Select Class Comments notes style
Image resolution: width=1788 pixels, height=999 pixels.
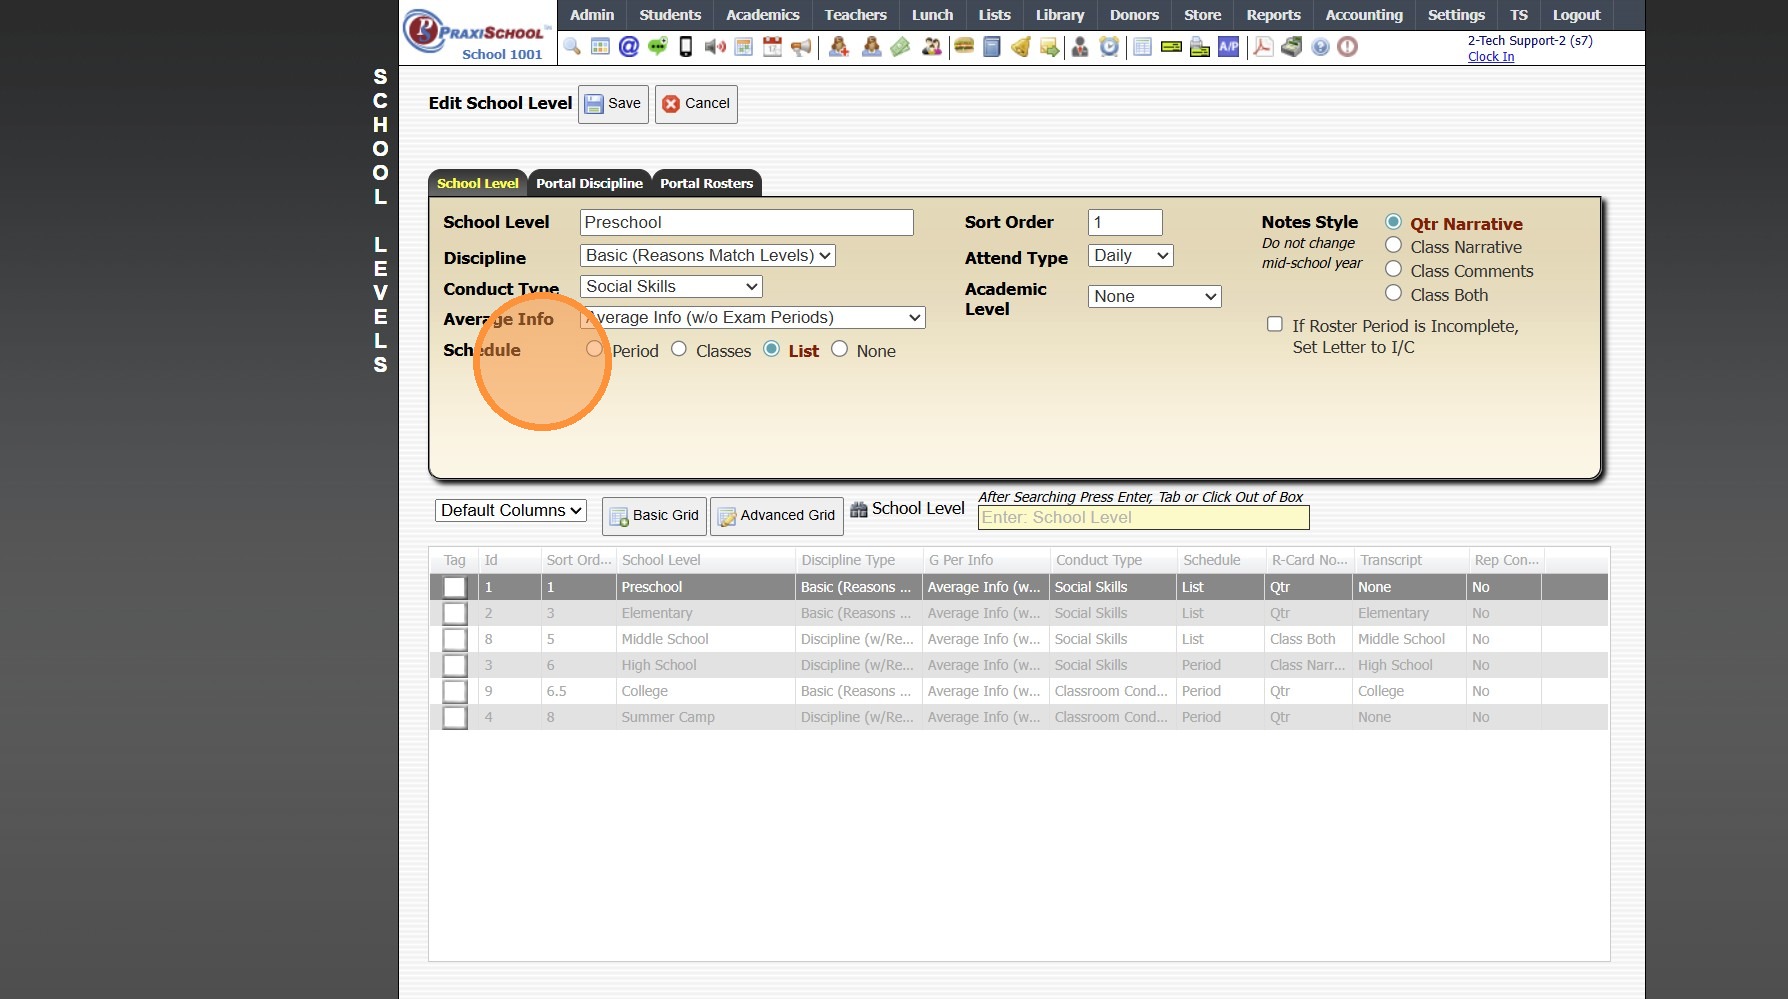pos(1393,269)
